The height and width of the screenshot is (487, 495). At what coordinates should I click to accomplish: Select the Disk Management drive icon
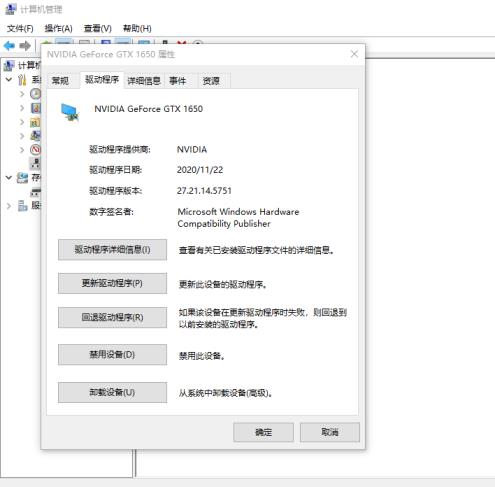35,192
